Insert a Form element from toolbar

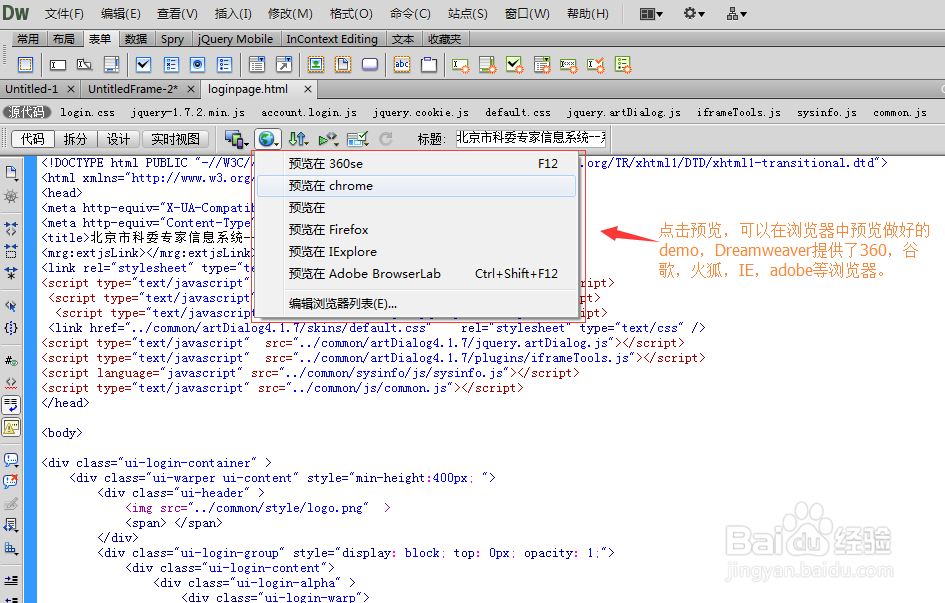25,64
